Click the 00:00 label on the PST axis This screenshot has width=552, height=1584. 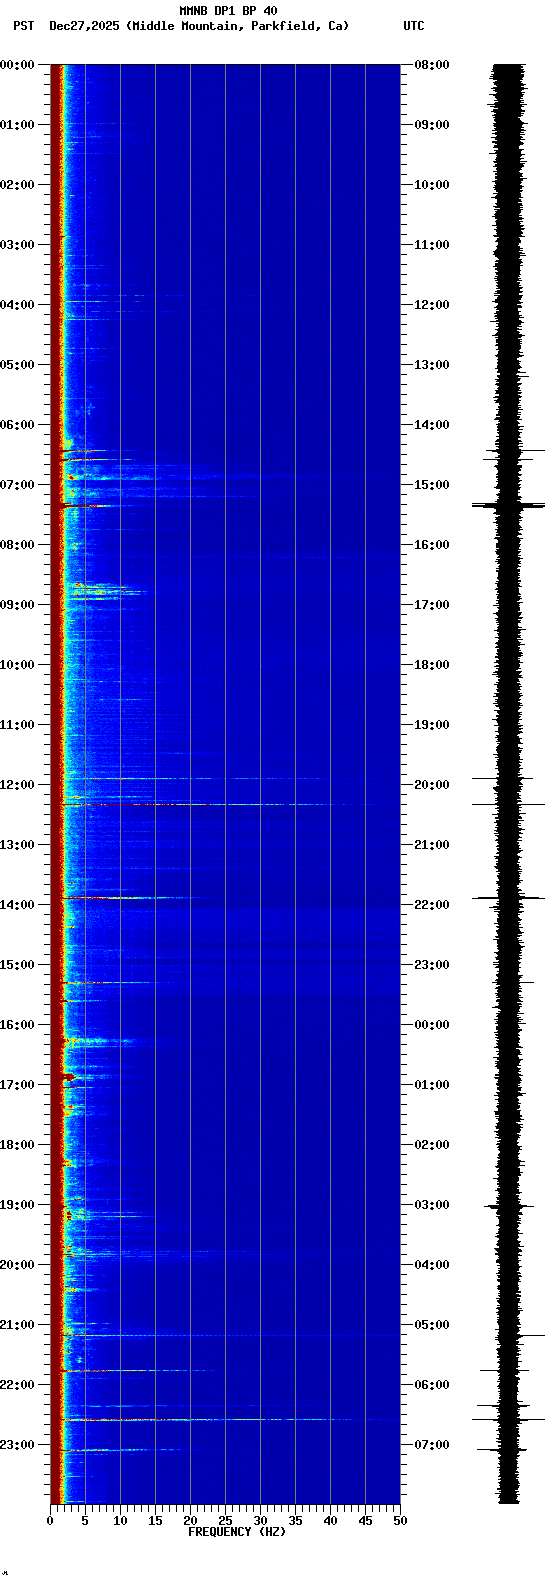17,65
